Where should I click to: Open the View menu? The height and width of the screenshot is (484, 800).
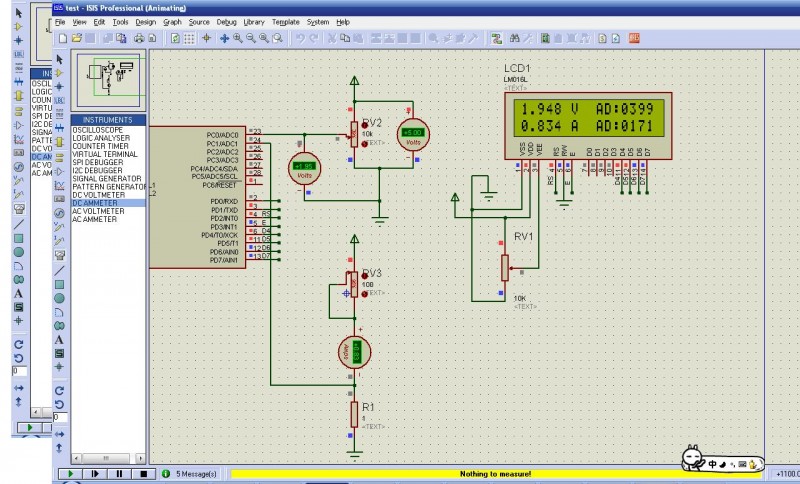79,22
